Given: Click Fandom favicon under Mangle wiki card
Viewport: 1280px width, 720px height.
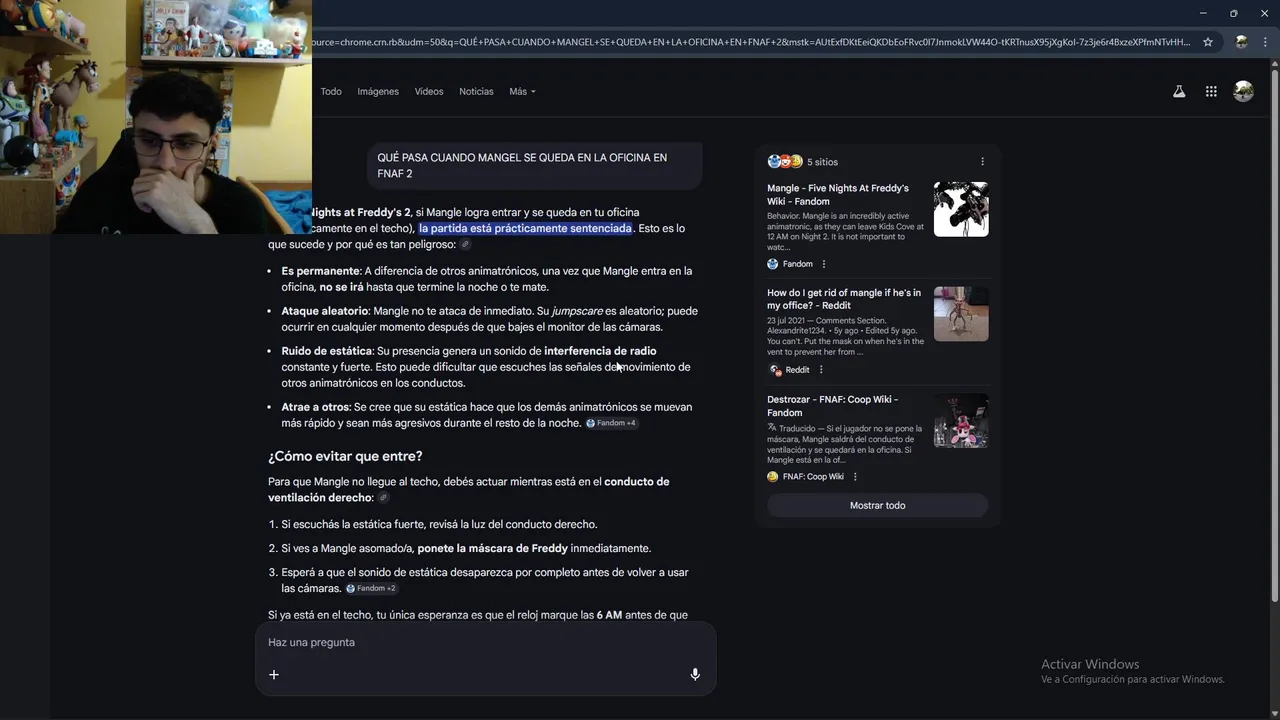Looking at the screenshot, I should pos(772,264).
